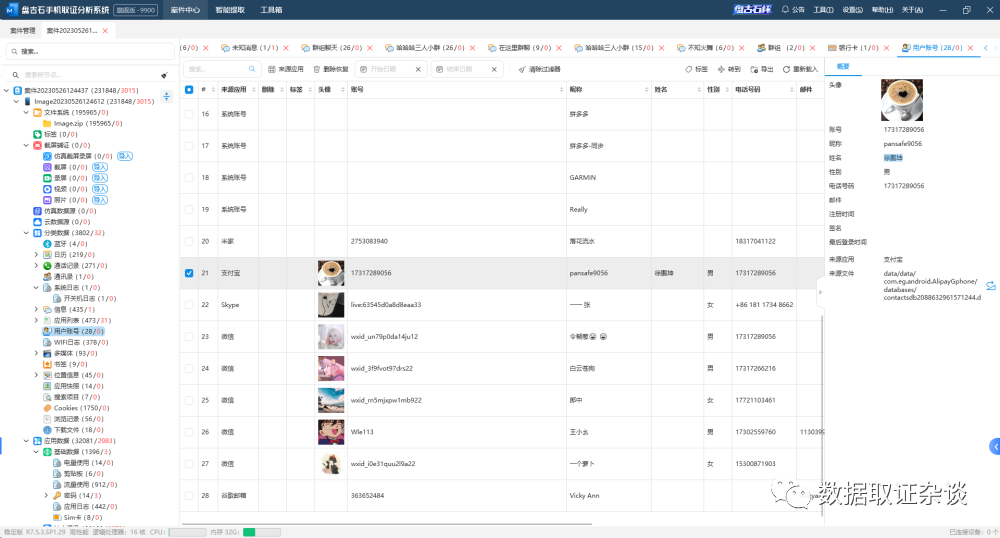Close the 案件202305261... tab
Image resolution: width=1000 pixels, height=538 pixels.
coord(105,31)
